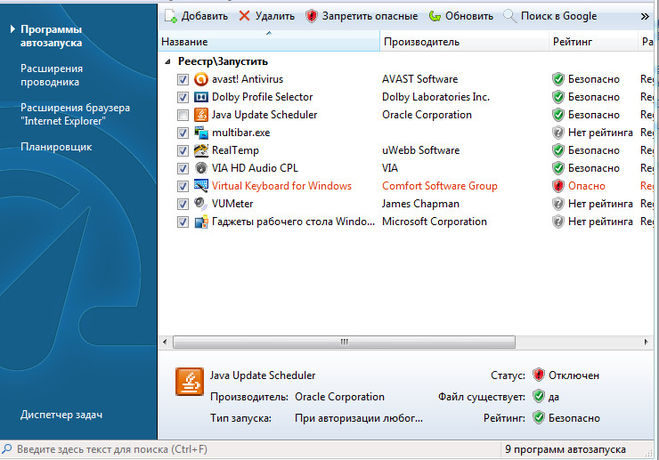Click the scrollbar right arrow

(x=646, y=342)
